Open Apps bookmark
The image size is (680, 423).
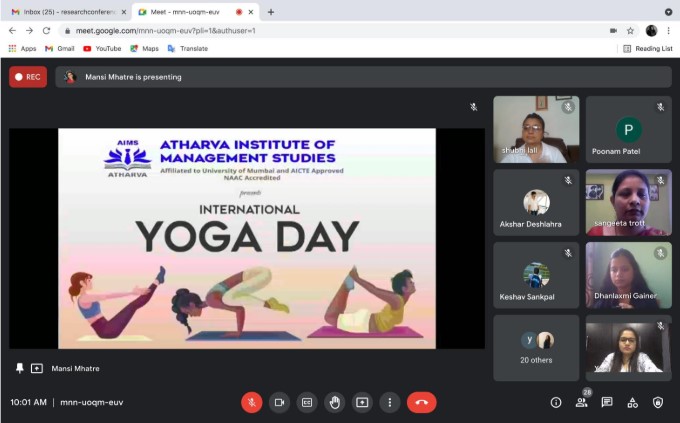(x=22, y=49)
